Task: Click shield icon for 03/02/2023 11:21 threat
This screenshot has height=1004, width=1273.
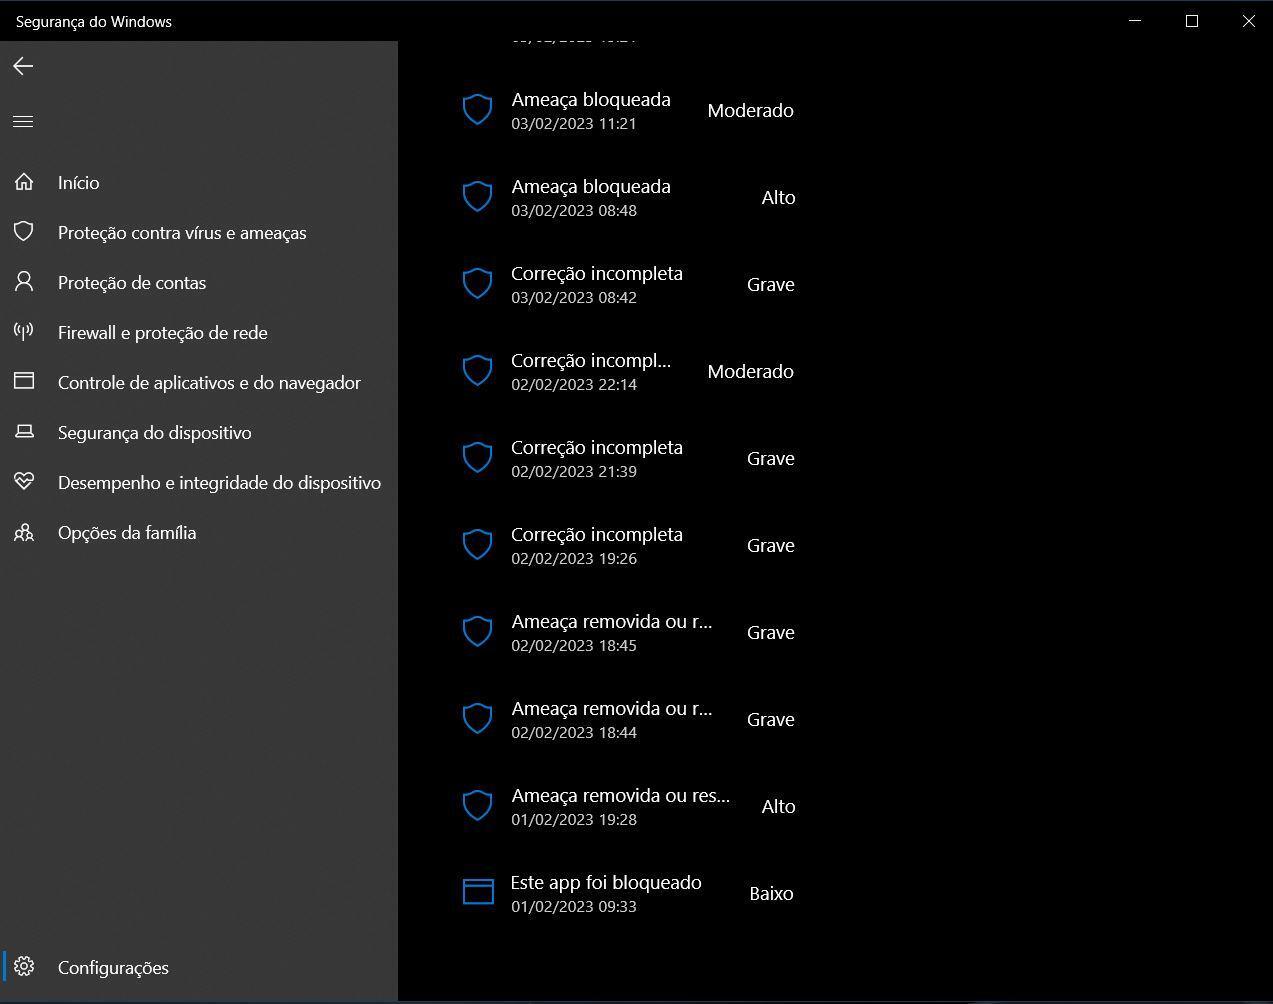Action: pos(478,110)
